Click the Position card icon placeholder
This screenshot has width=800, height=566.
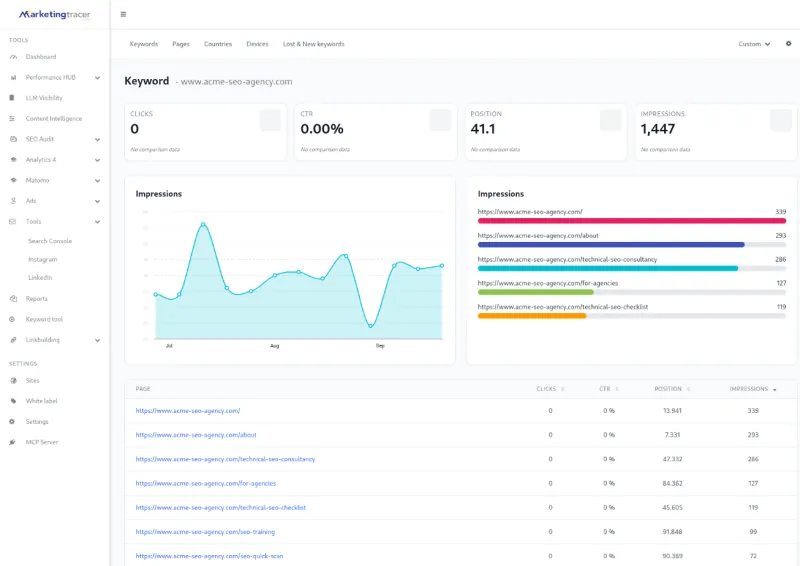coord(610,120)
